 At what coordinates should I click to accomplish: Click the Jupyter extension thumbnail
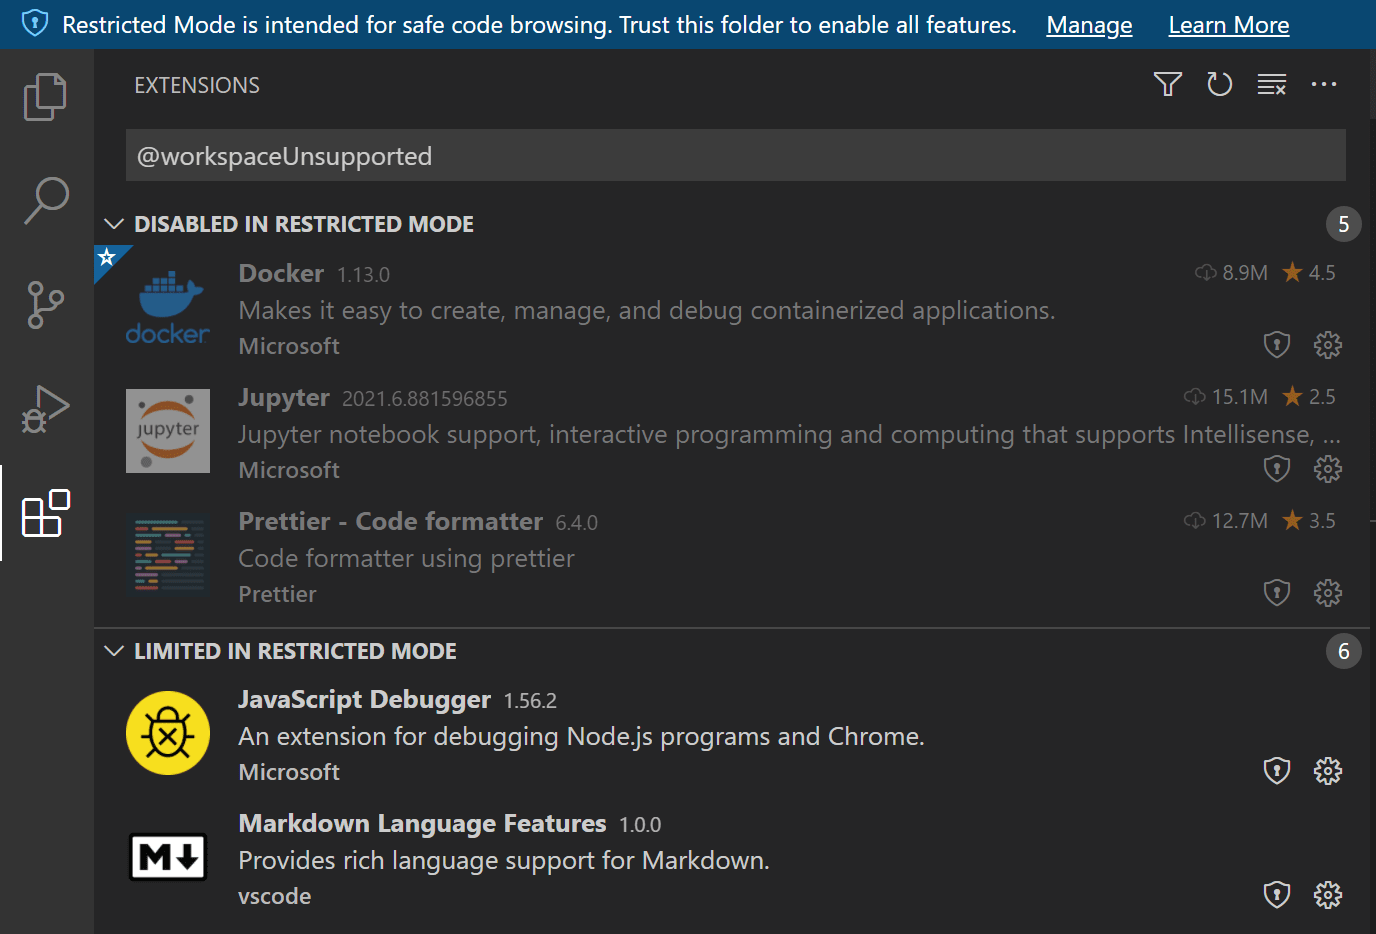167,431
